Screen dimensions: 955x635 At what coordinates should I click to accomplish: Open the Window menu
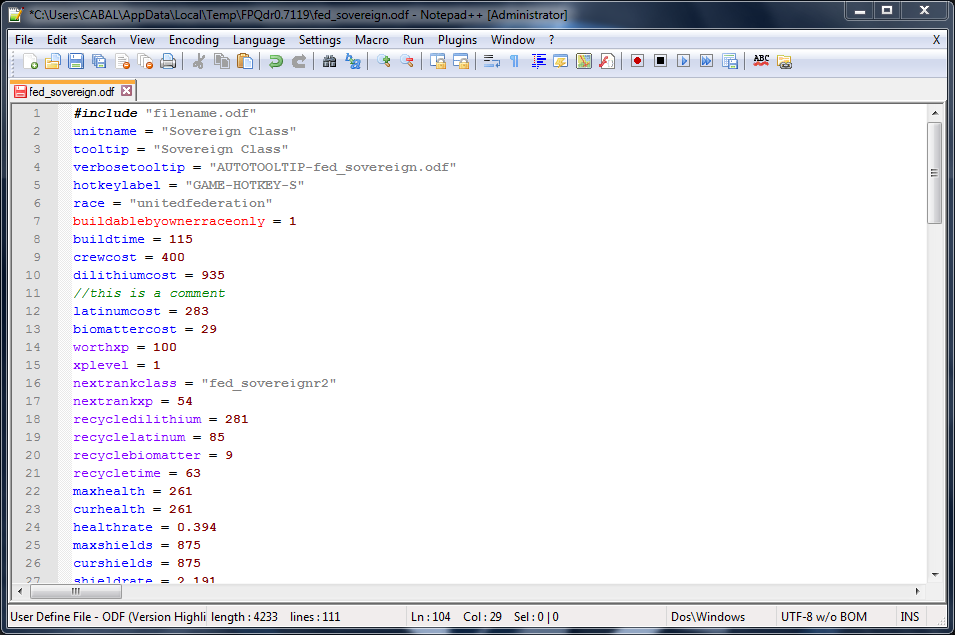coord(513,40)
